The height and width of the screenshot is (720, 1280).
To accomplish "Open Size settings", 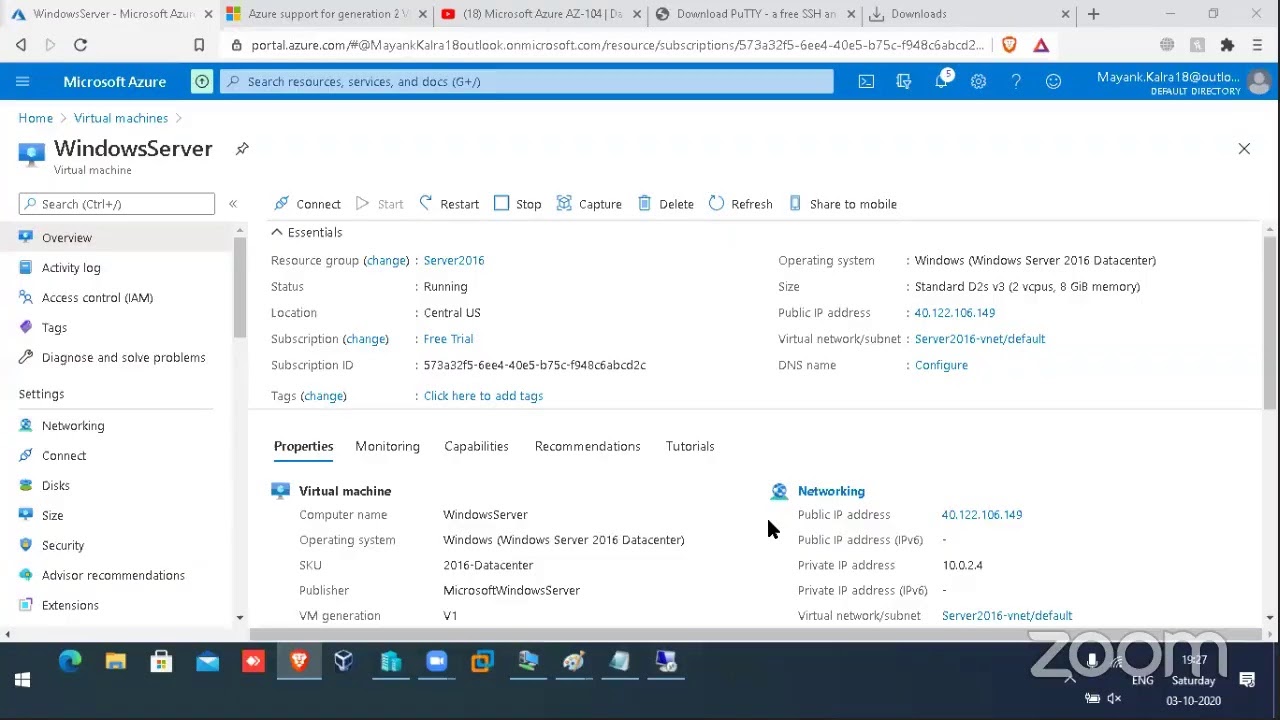I will [x=52, y=516].
